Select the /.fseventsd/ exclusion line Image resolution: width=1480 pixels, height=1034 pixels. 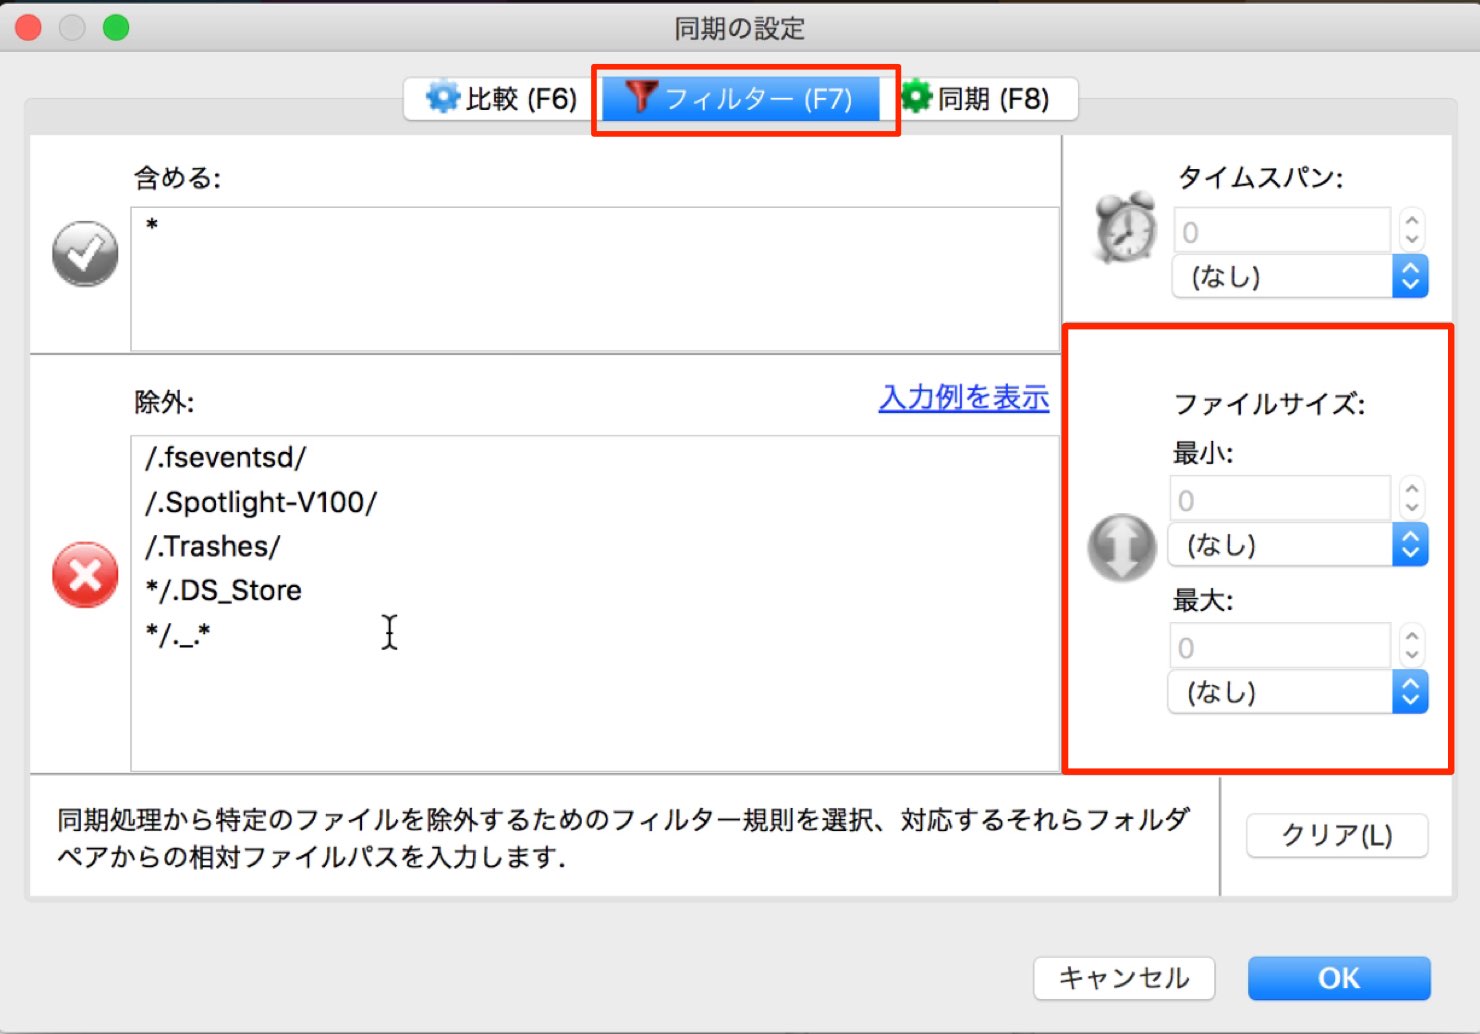pyautogui.click(x=226, y=458)
